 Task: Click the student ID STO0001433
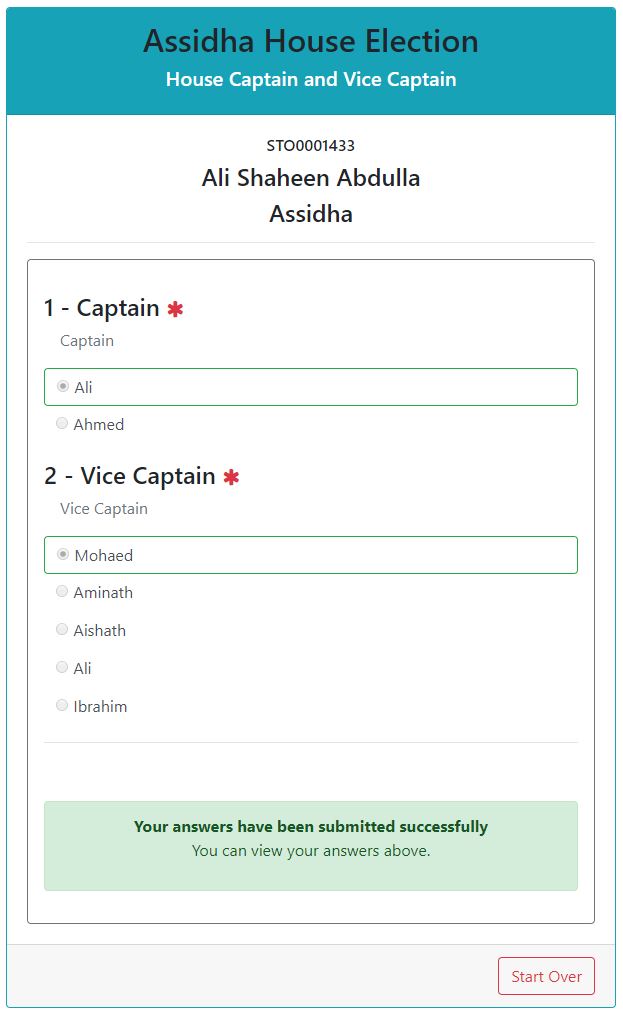[310, 146]
